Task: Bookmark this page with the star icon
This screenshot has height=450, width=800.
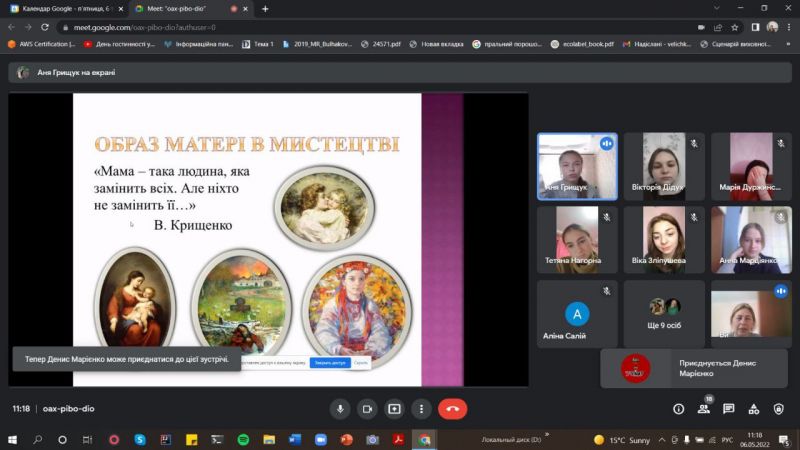Action: [x=735, y=28]
